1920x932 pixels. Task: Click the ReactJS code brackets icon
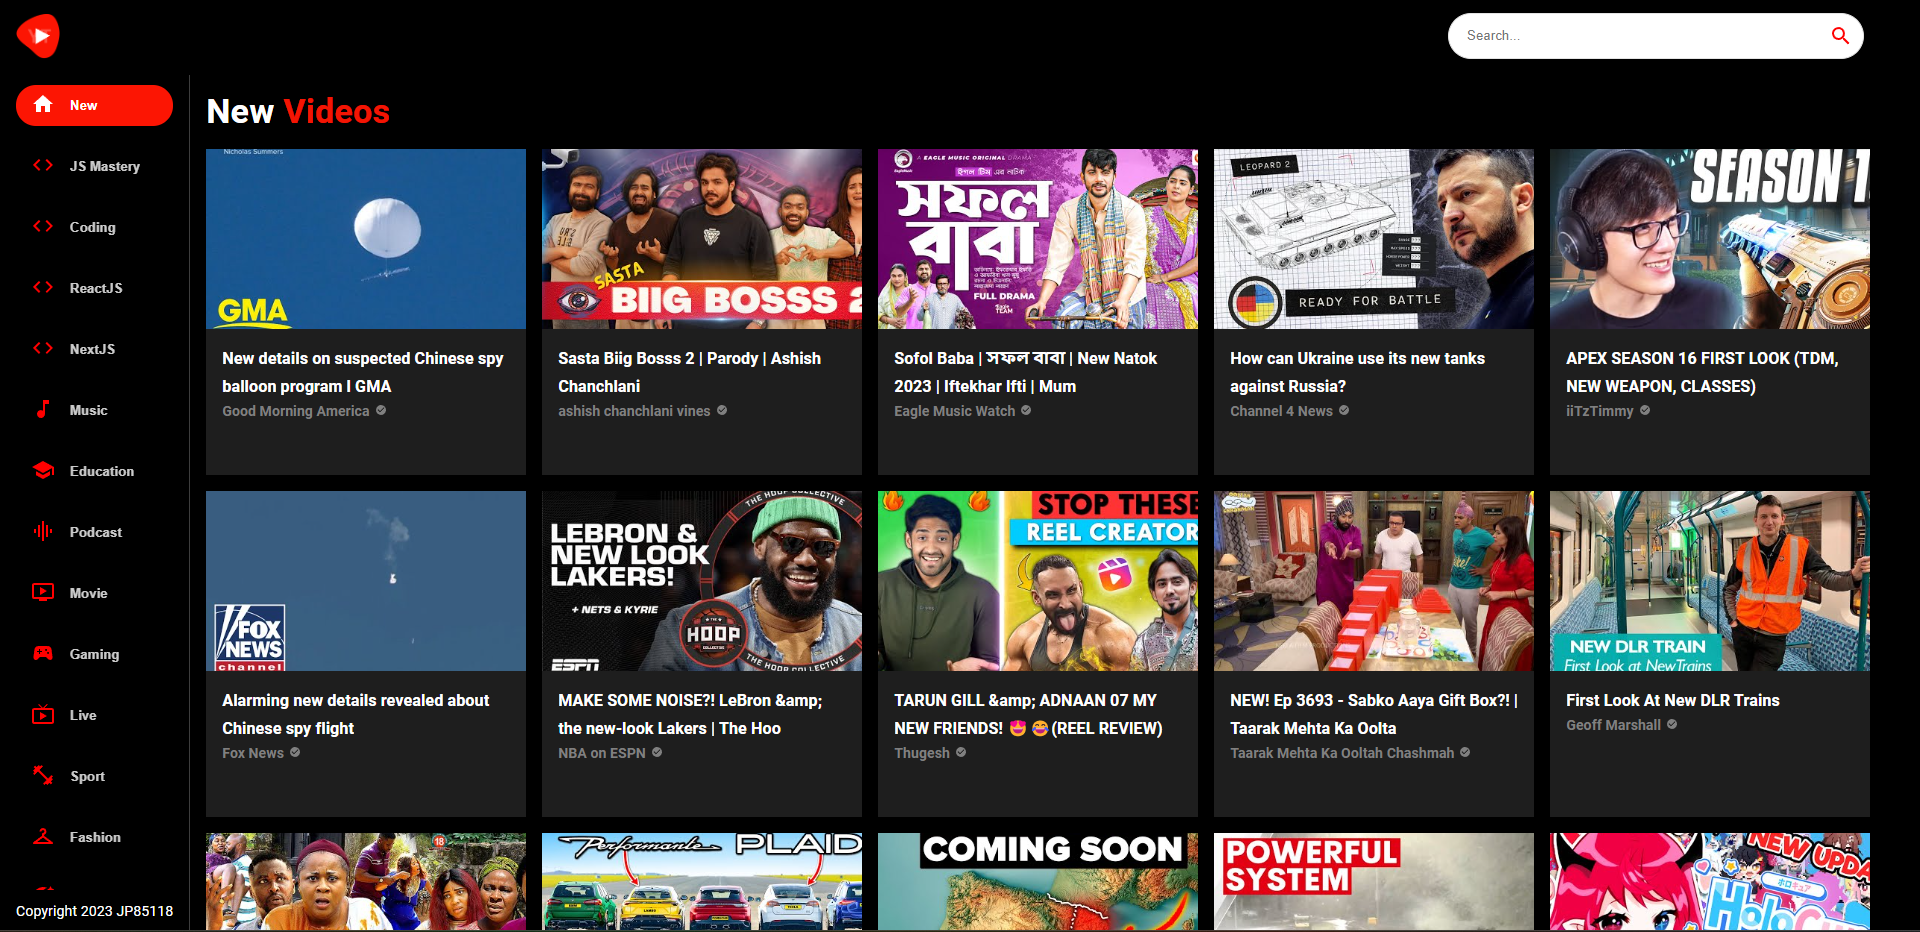click(x=43, y=288)
